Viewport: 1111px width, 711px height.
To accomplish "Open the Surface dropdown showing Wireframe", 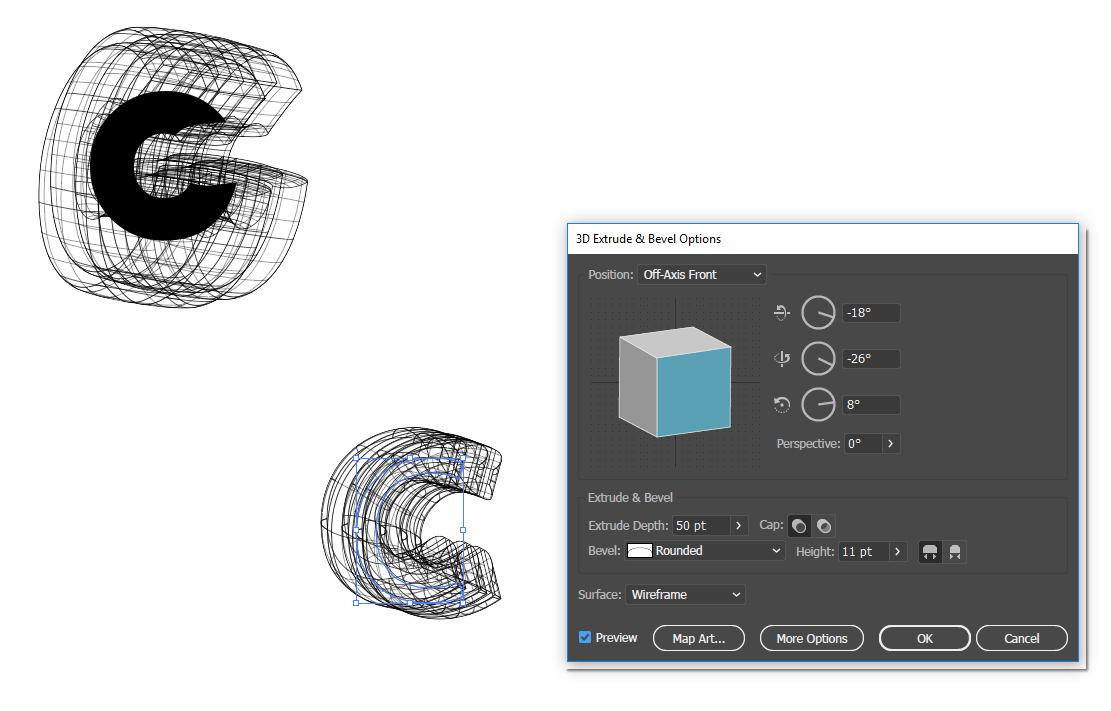I will [685, 594].
